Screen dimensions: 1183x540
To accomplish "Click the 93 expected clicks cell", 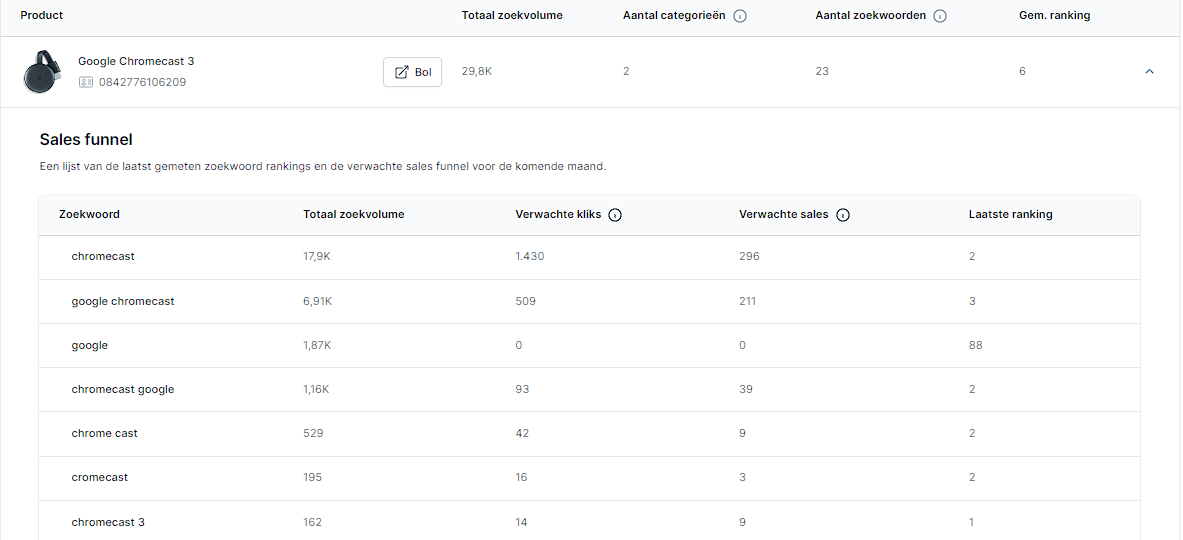I will [522, 389].
